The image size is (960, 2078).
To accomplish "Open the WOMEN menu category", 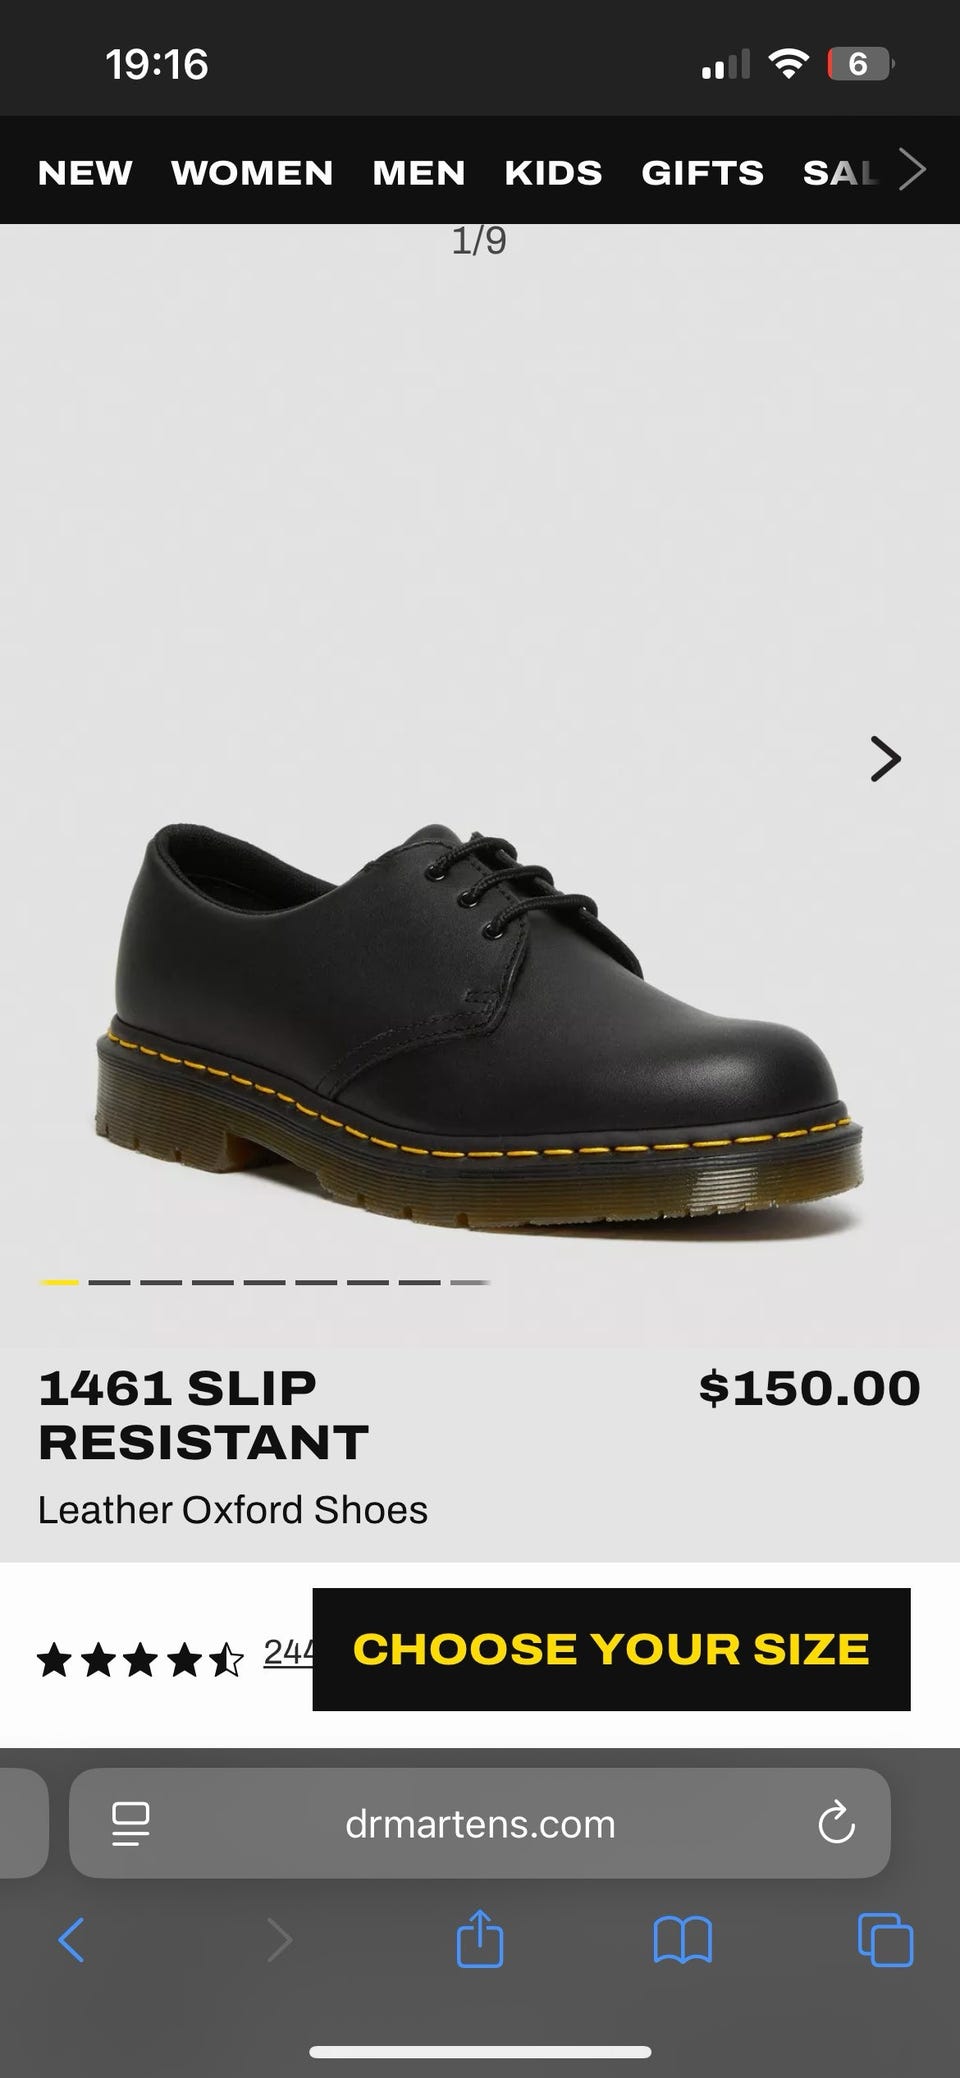I will tap(252, 173).
